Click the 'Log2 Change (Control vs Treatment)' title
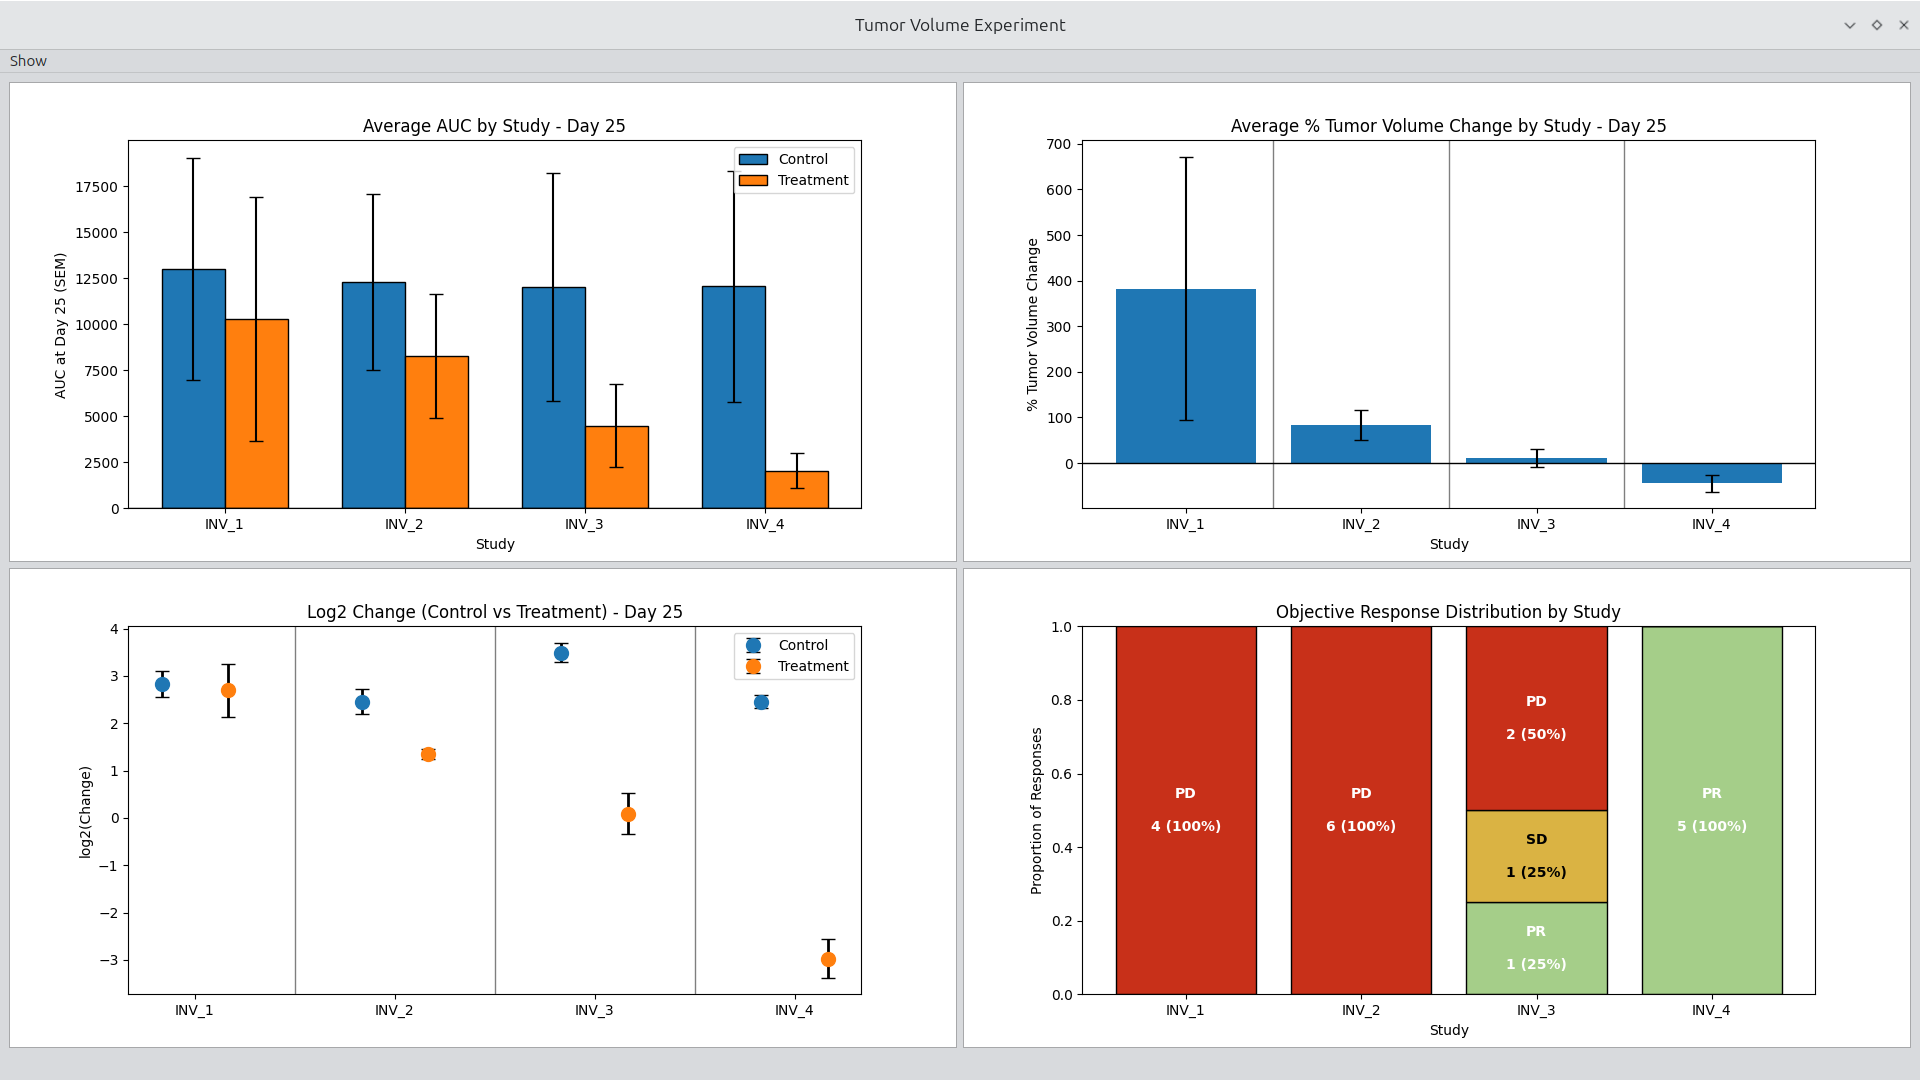This screenshot has width=1920, height=1080. (494, 612)
